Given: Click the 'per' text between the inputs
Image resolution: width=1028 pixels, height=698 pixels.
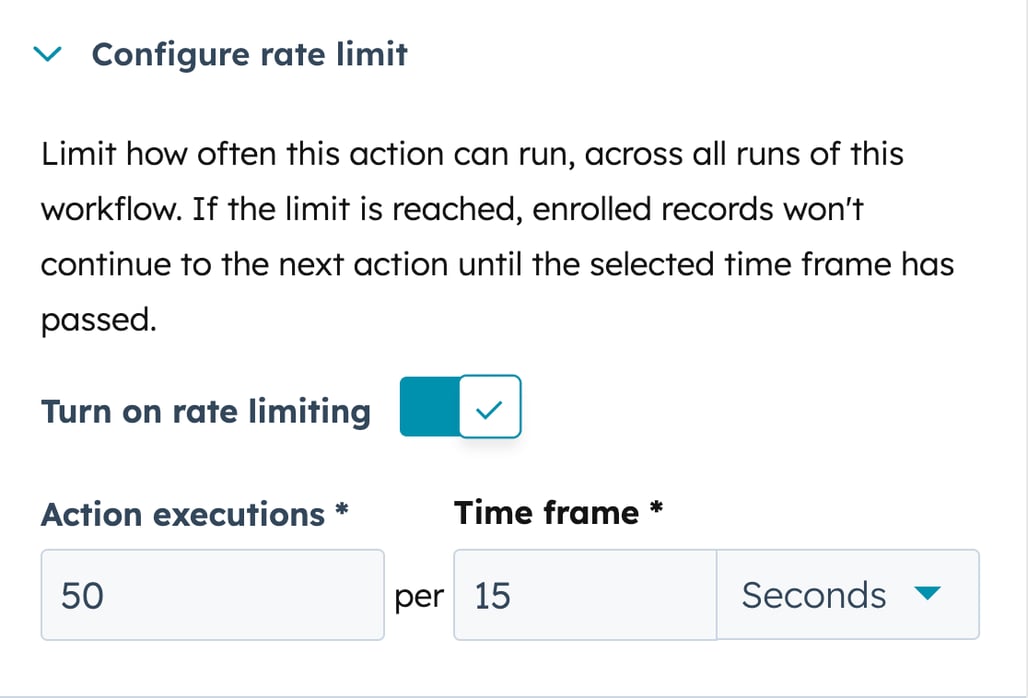Looking at the screenshot, I should tap(420, 597).
